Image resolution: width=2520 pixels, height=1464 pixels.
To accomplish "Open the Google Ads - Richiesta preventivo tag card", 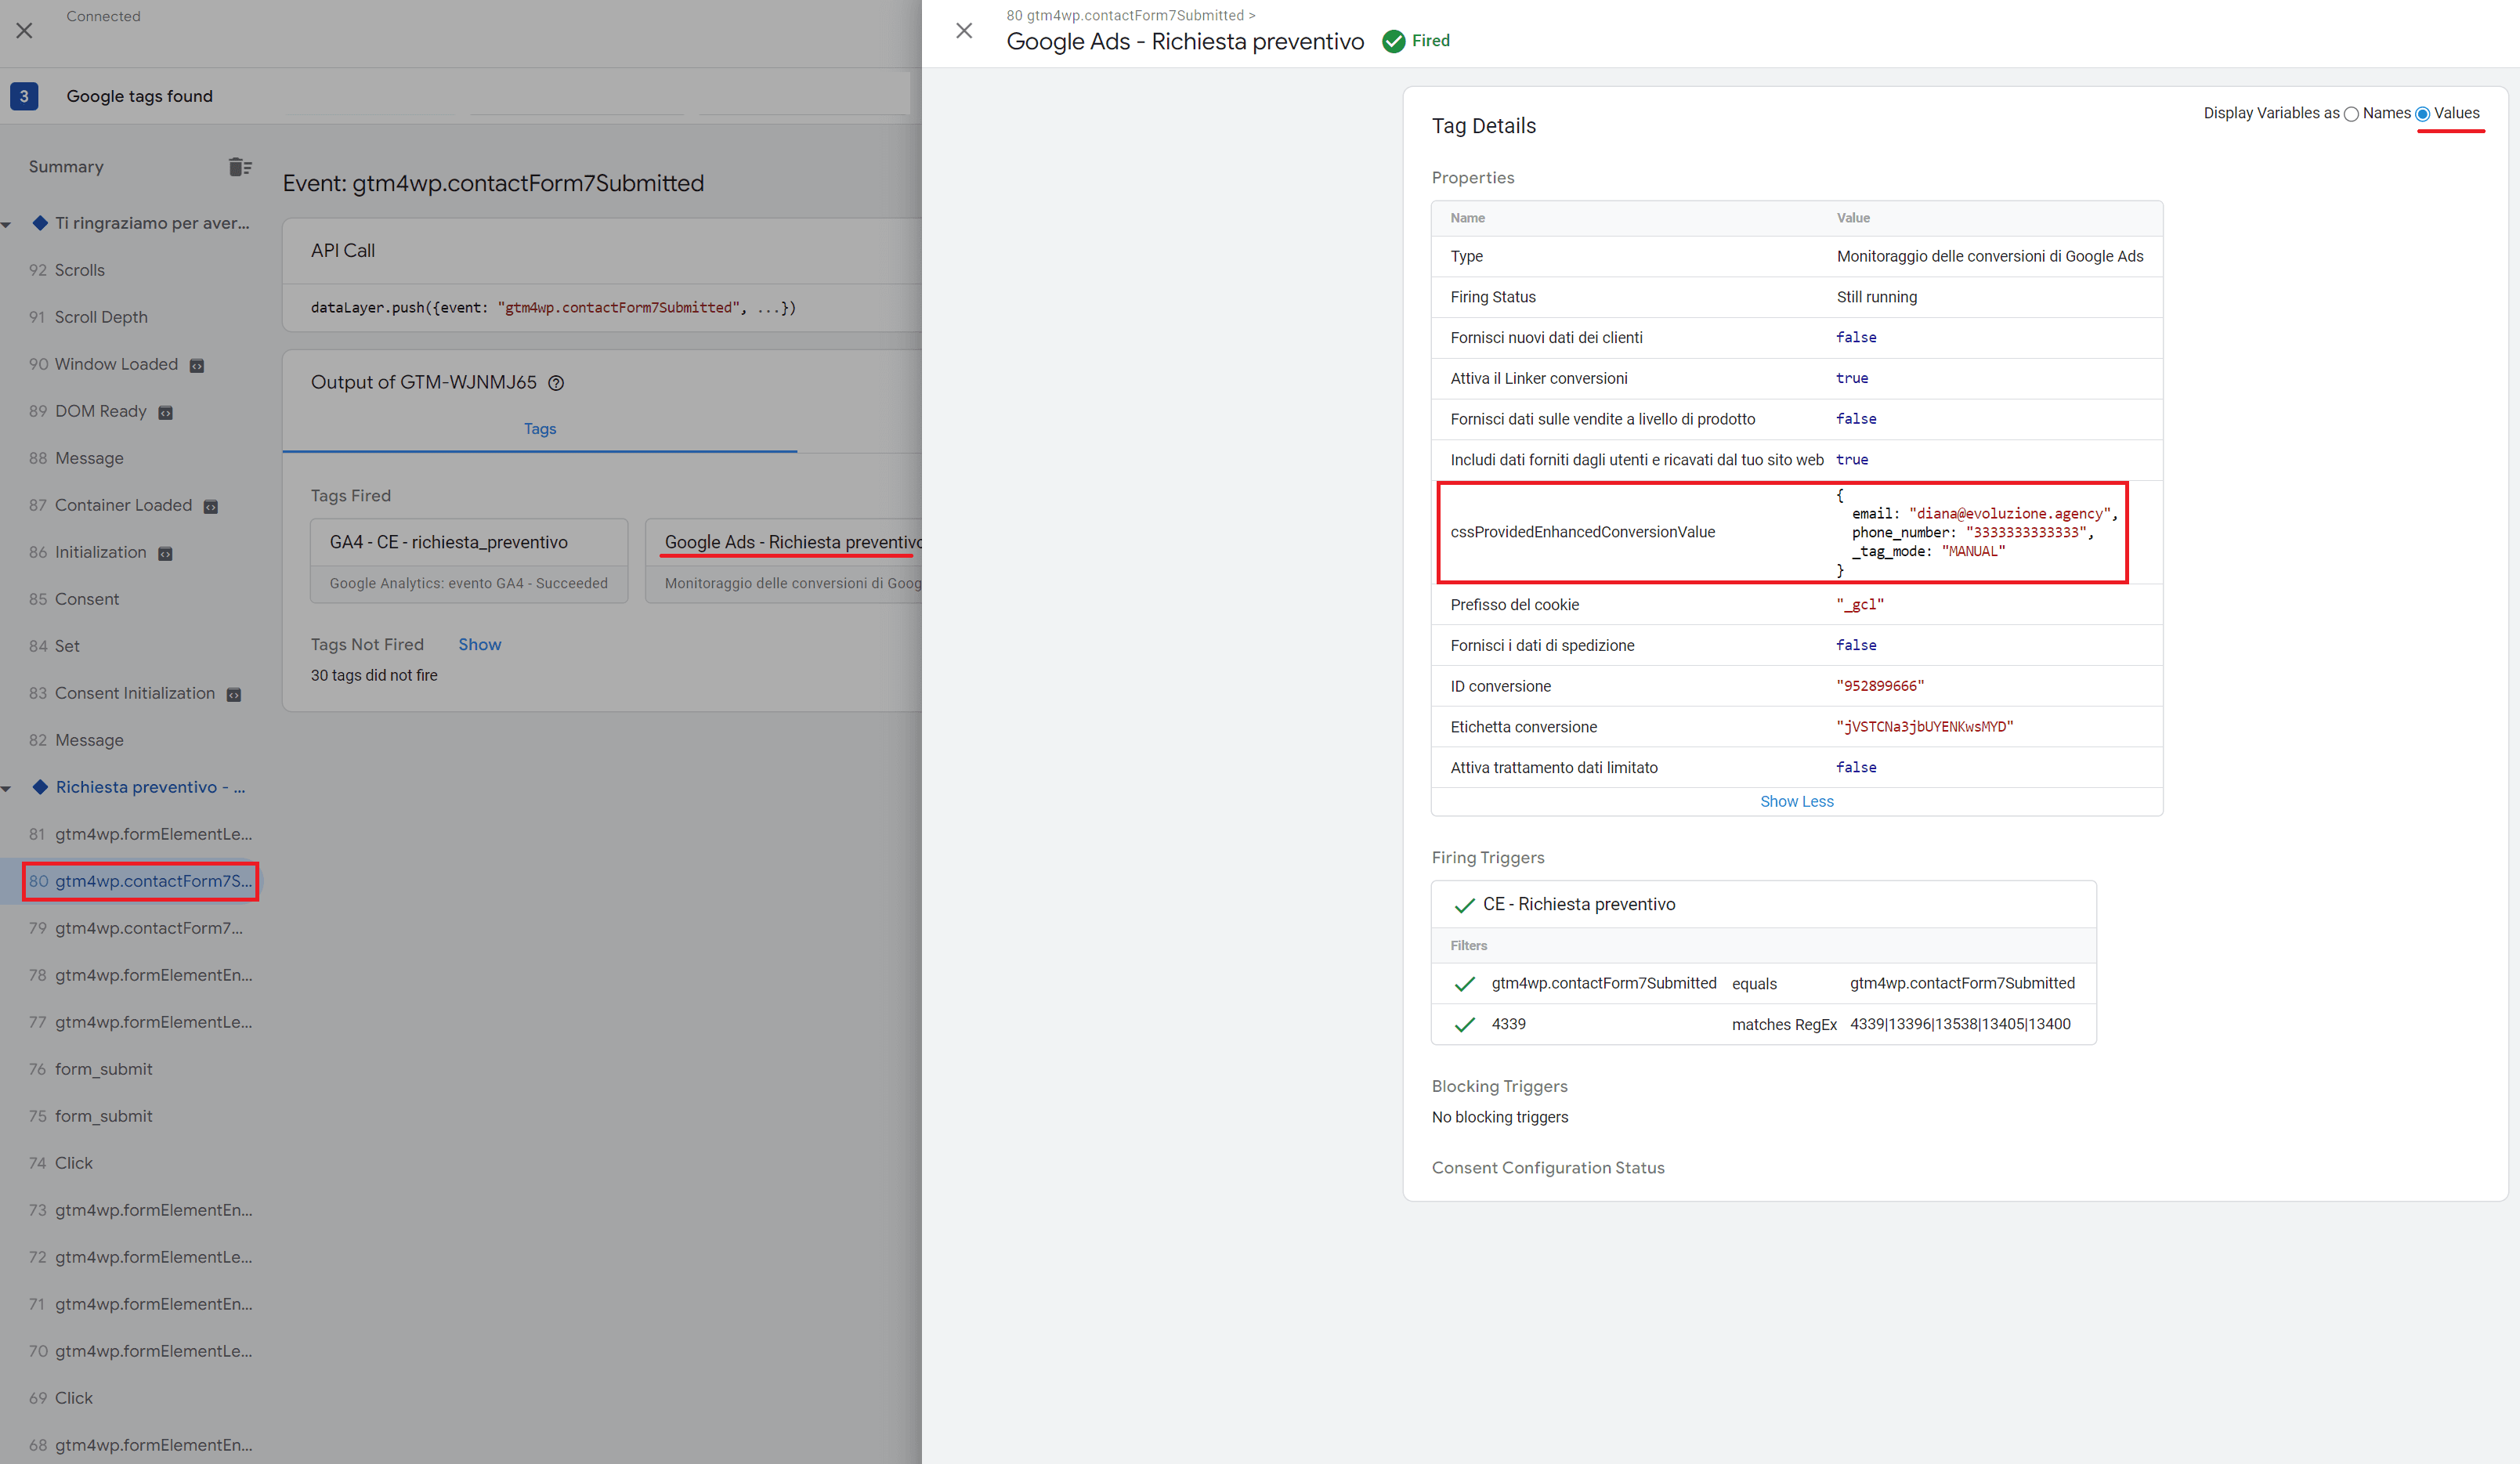I will 784,561.
